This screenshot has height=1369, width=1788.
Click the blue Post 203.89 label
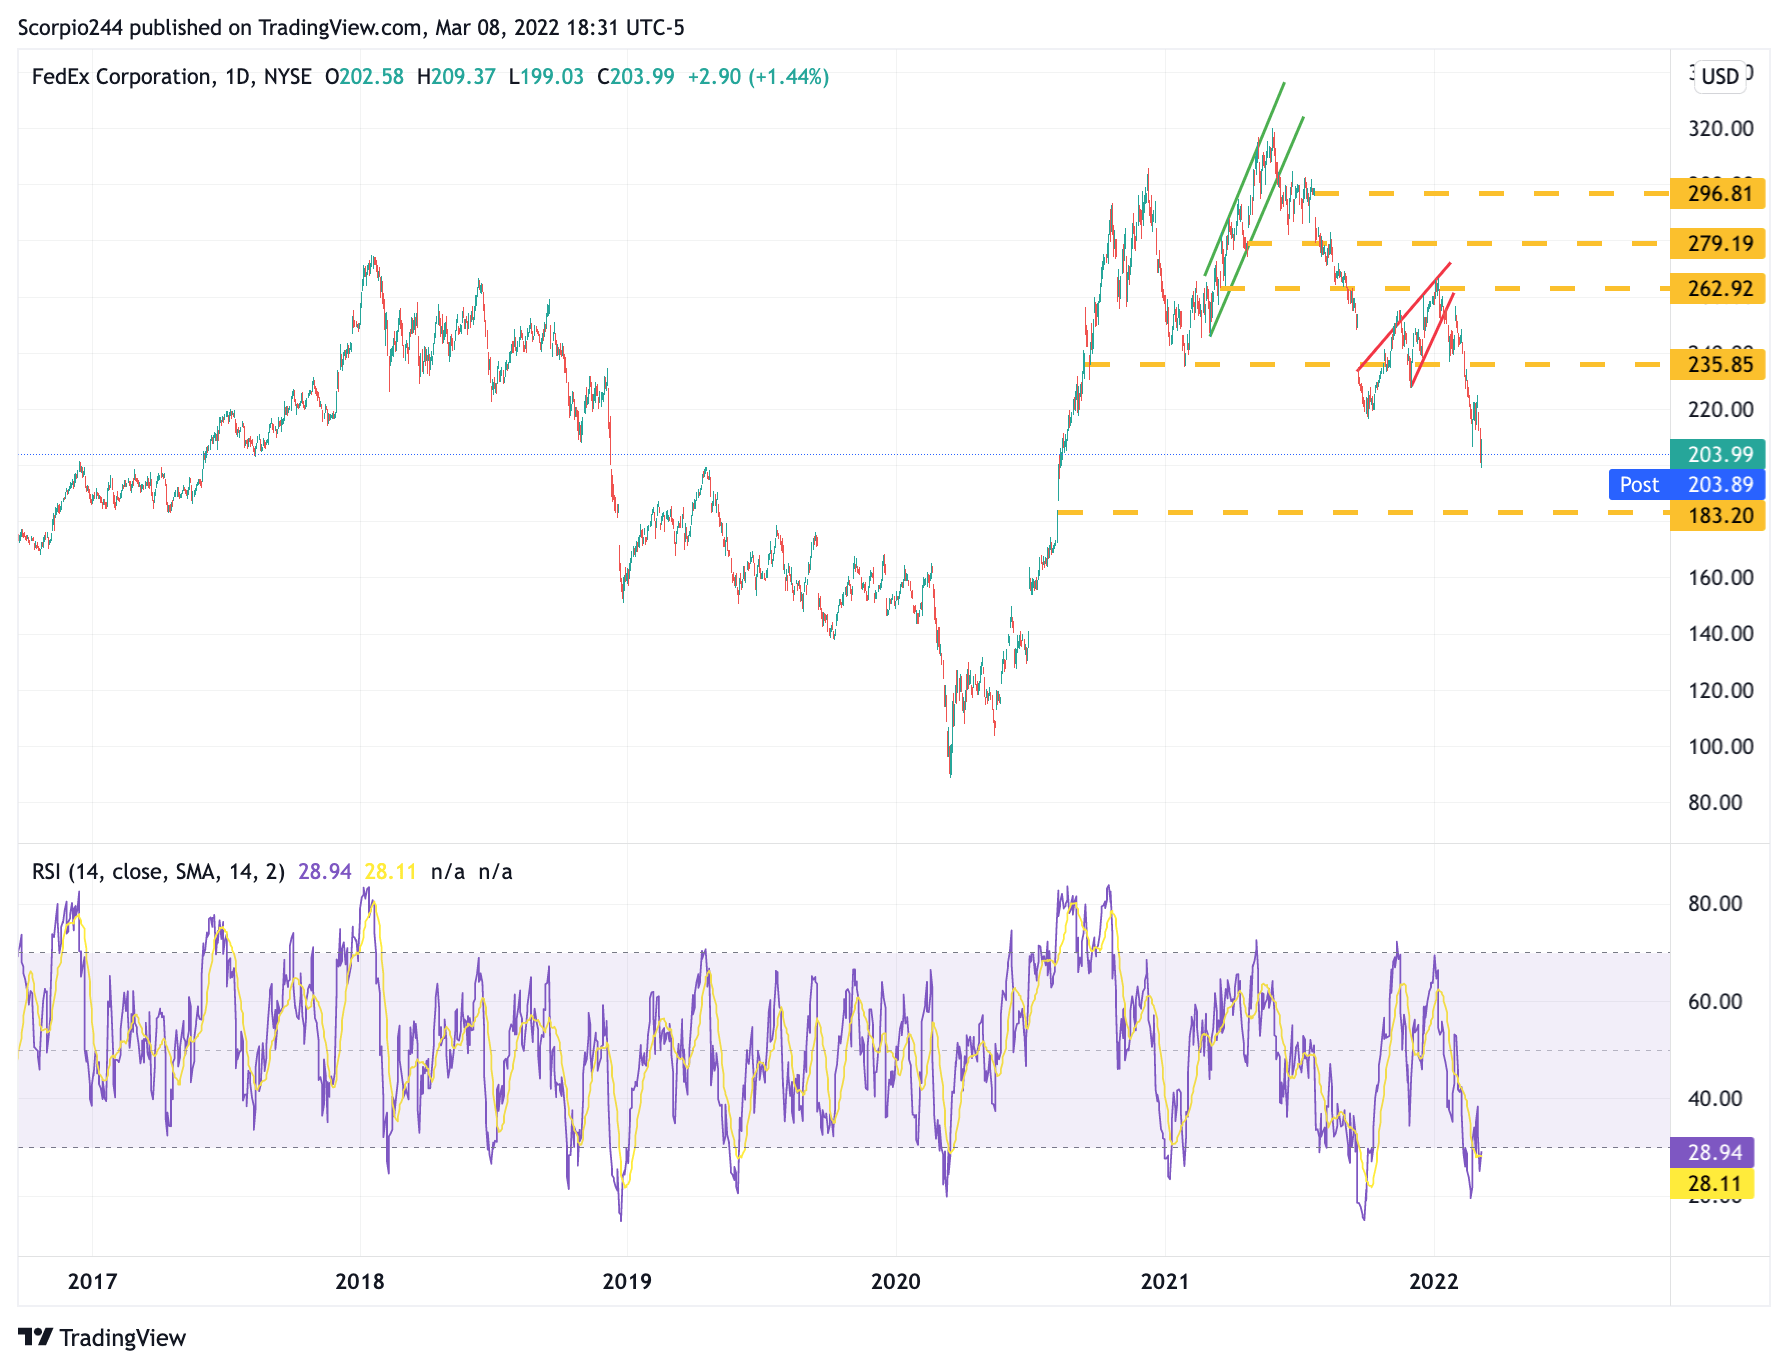(1687, 485)
